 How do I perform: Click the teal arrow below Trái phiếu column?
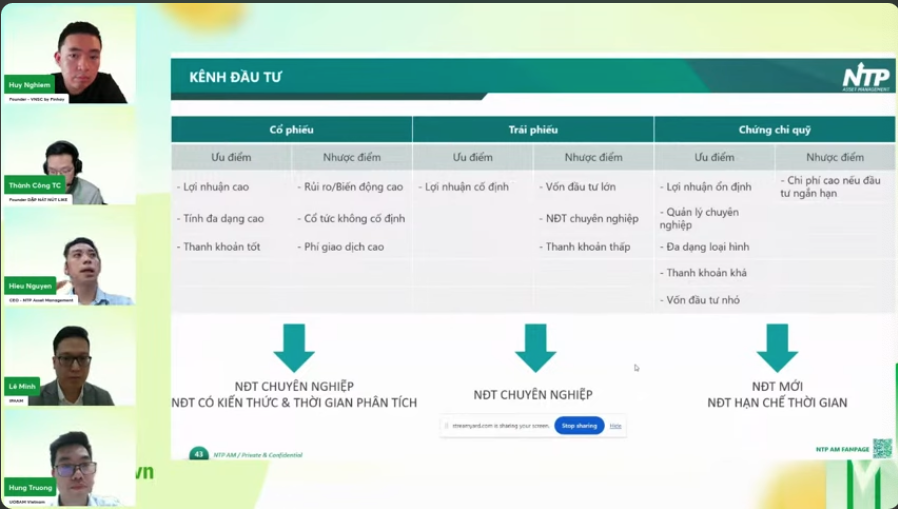535,348
